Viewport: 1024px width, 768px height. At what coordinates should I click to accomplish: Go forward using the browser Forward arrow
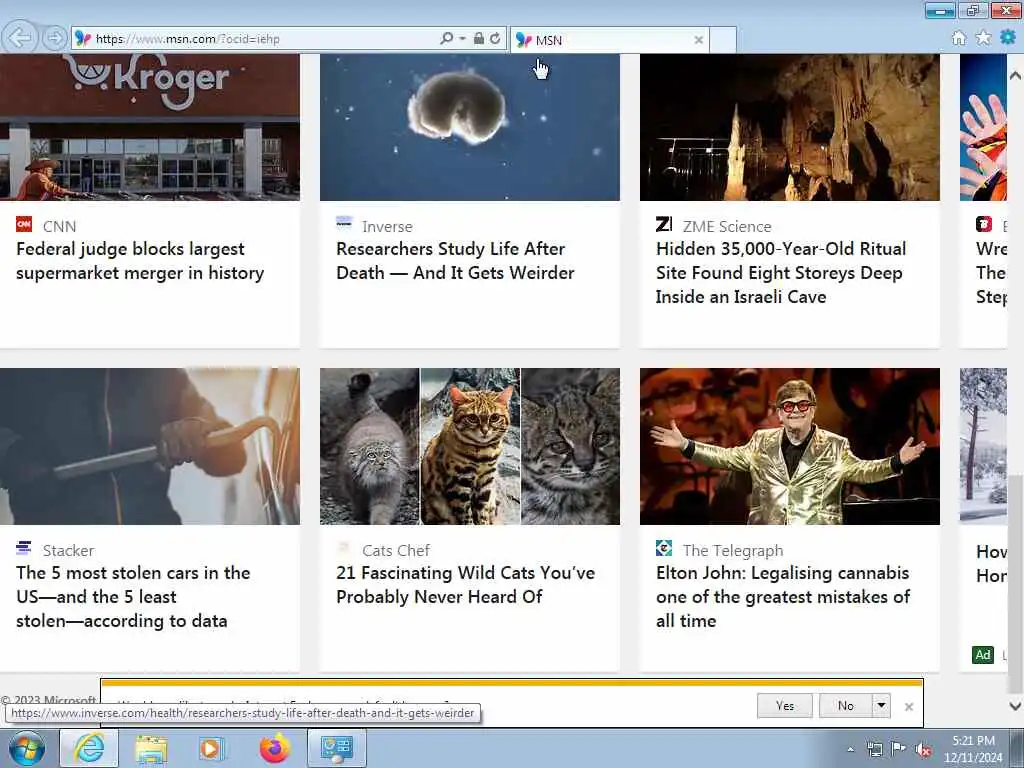[55, 38]
